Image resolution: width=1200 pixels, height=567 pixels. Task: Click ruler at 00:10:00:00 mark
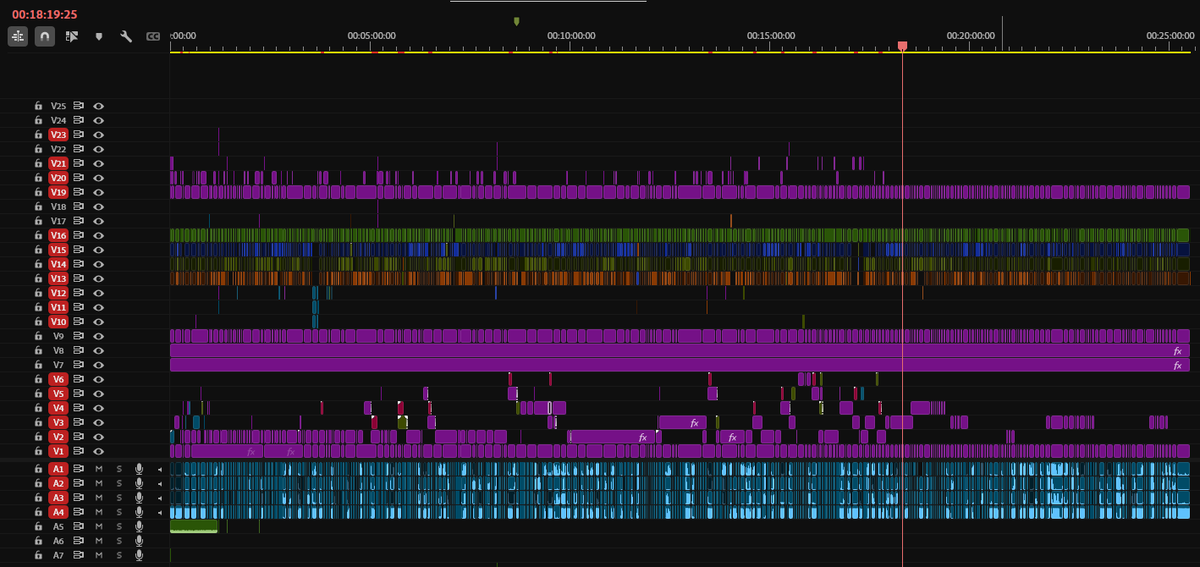coord(571,35)
